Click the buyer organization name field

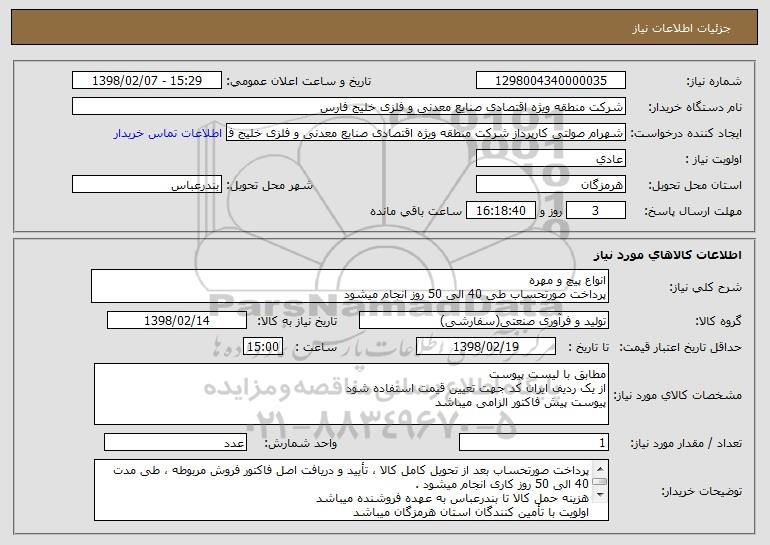coord(349,107)
